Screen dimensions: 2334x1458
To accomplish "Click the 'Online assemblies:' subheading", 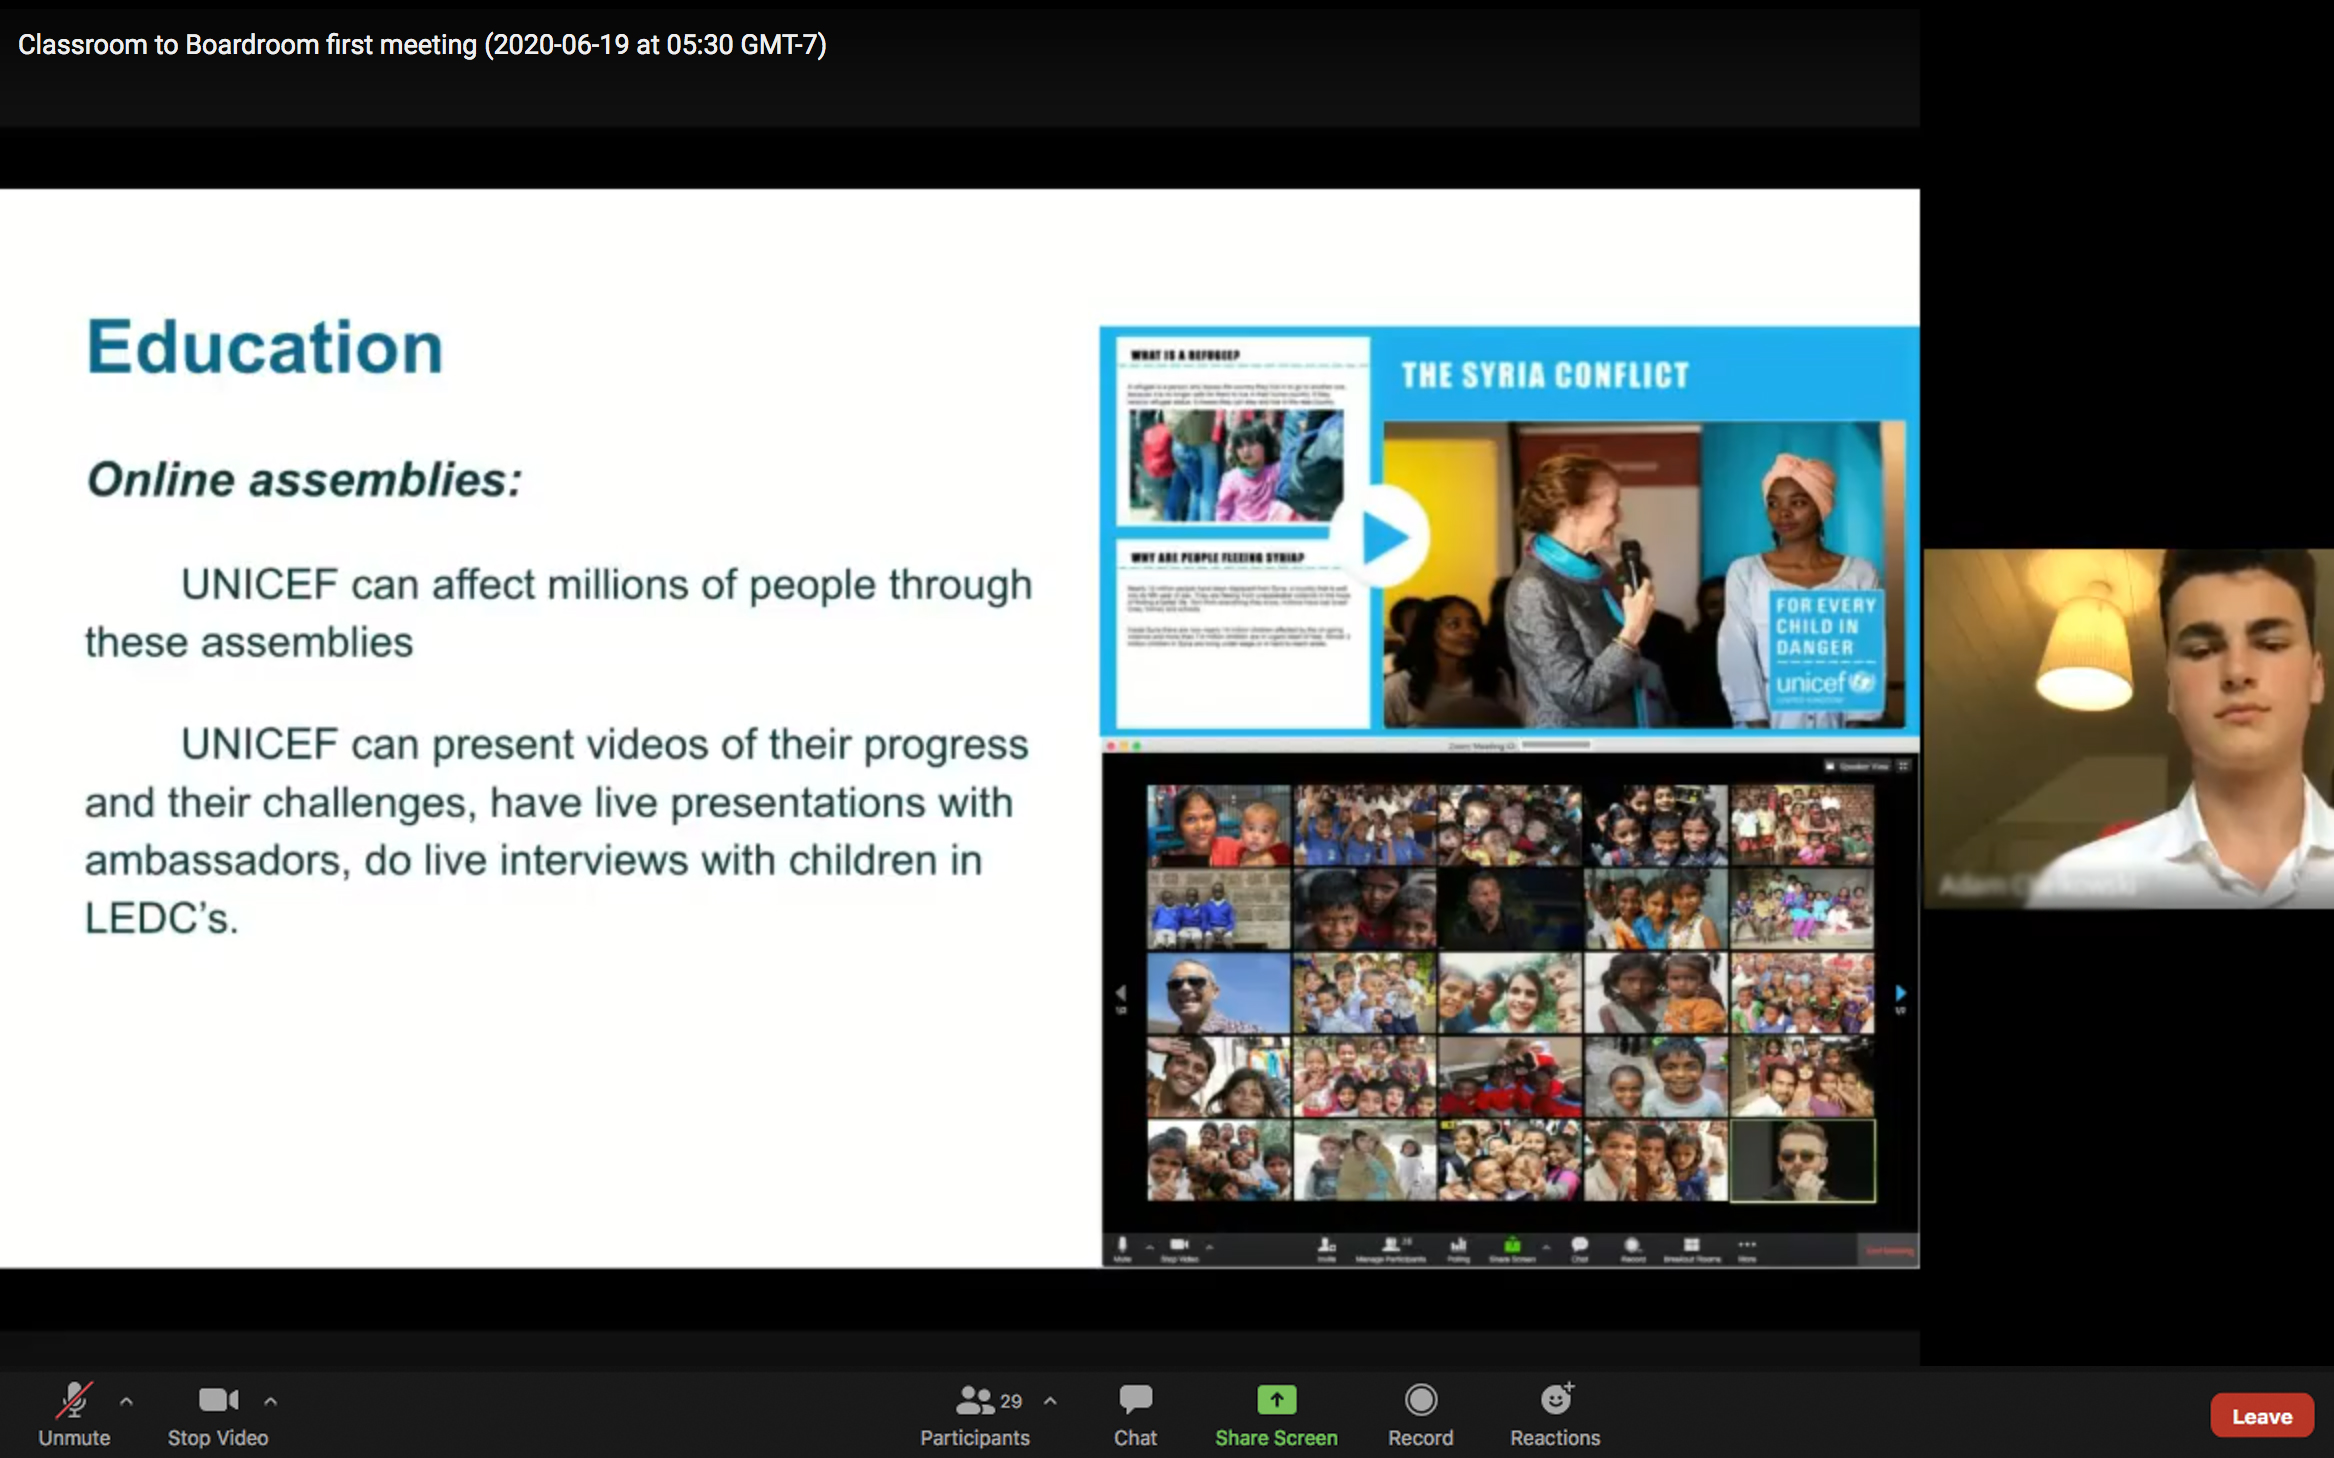I will (304, 479).
